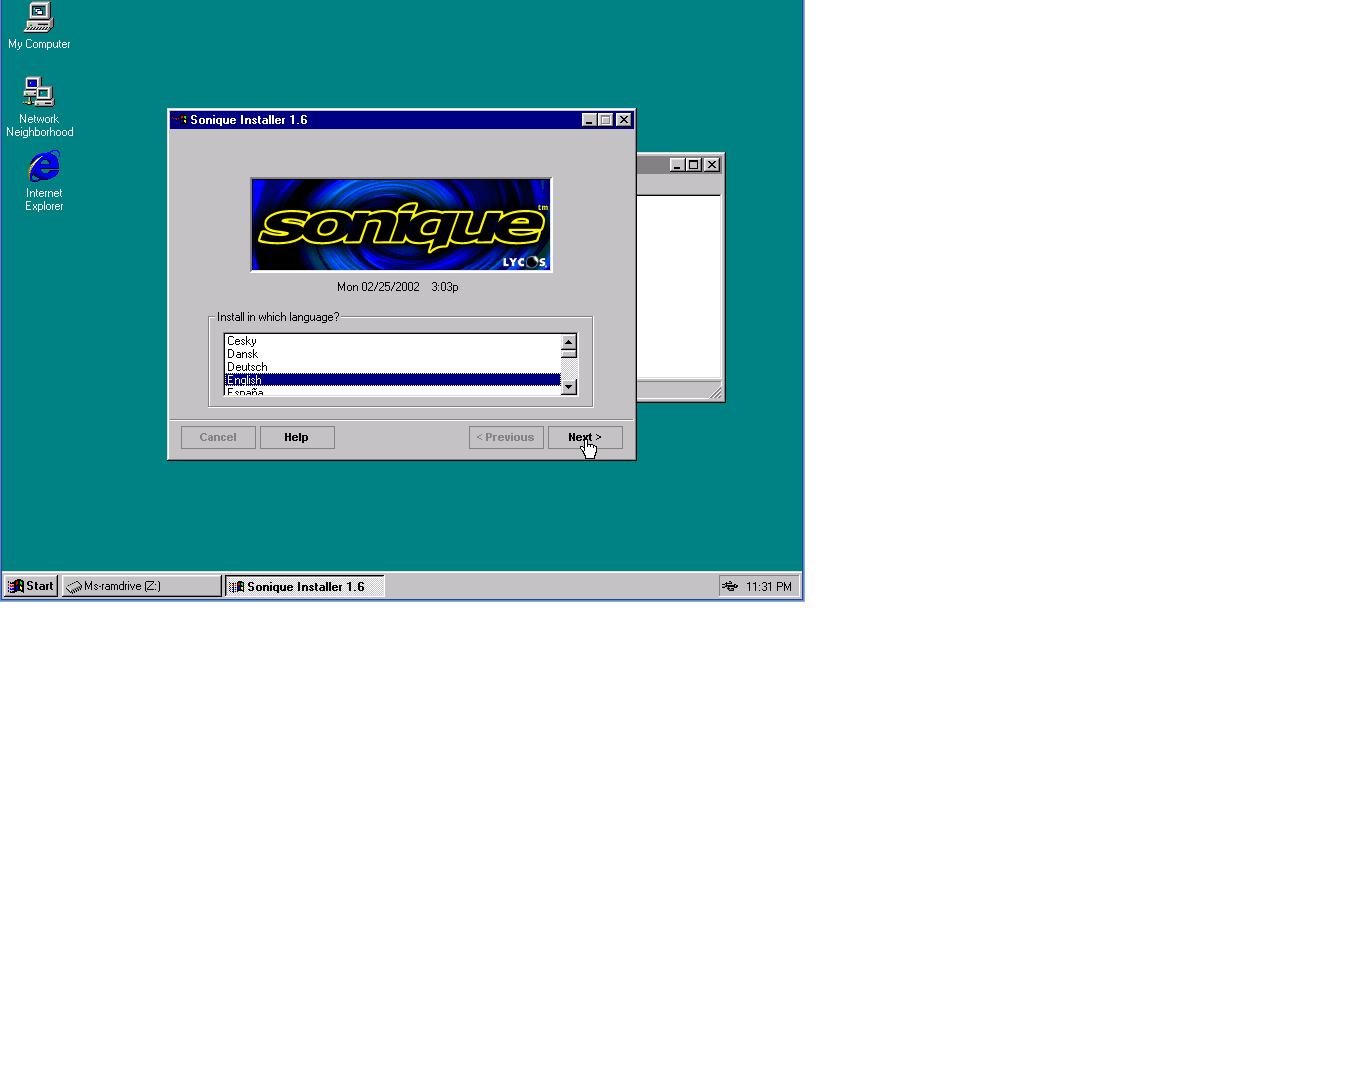Activate Sonique Installer 1.6 taskbar button

tap(304, 586)
